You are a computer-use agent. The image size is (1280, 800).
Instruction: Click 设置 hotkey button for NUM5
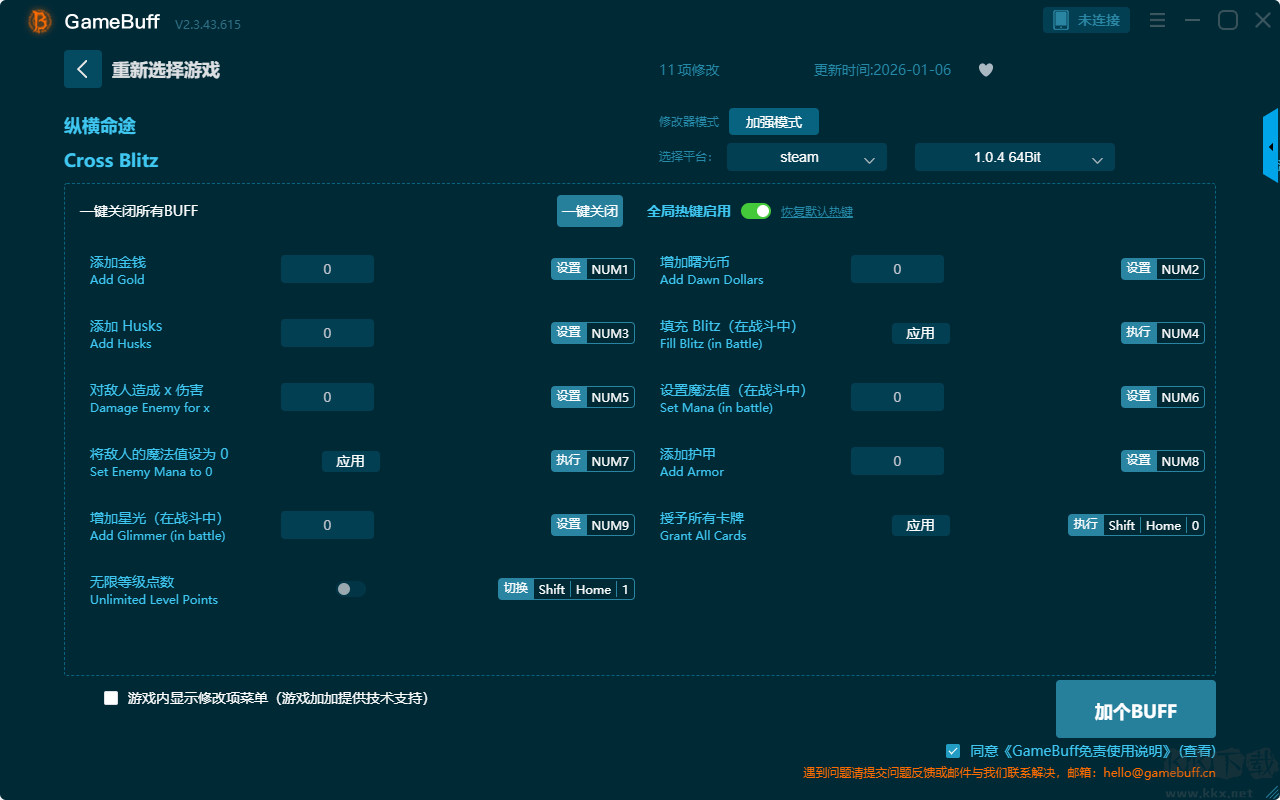tap(569, 397)
